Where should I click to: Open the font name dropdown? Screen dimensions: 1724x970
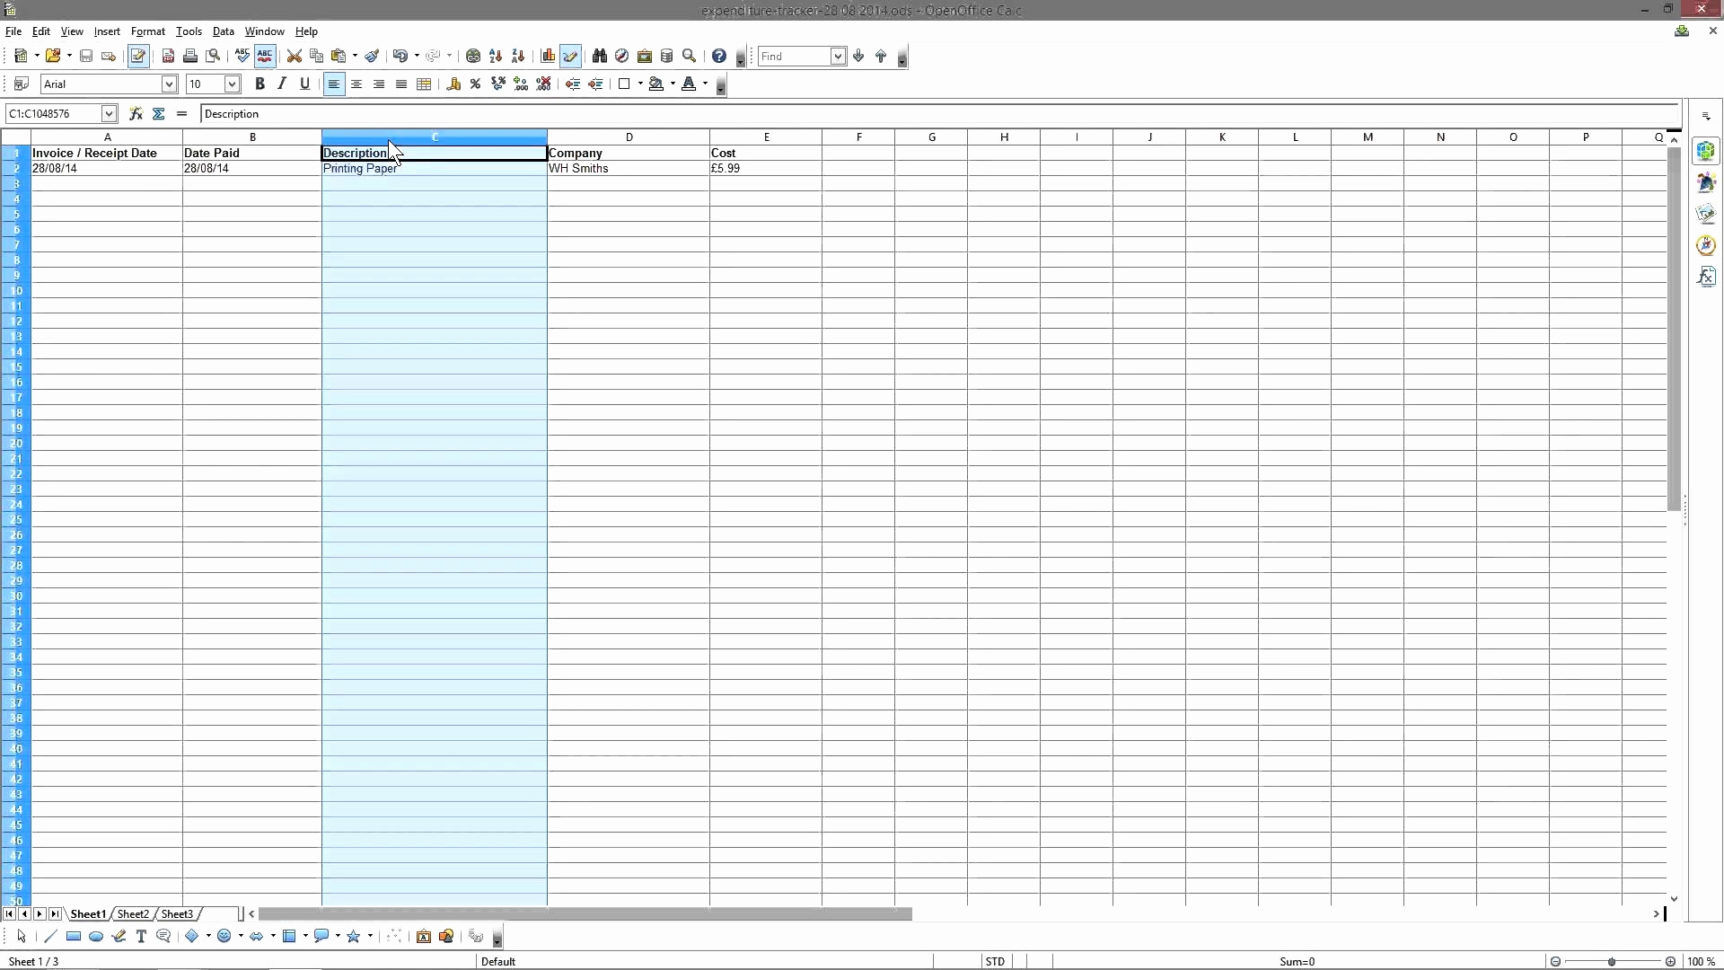pyautogui.click(x=170, y=84)
